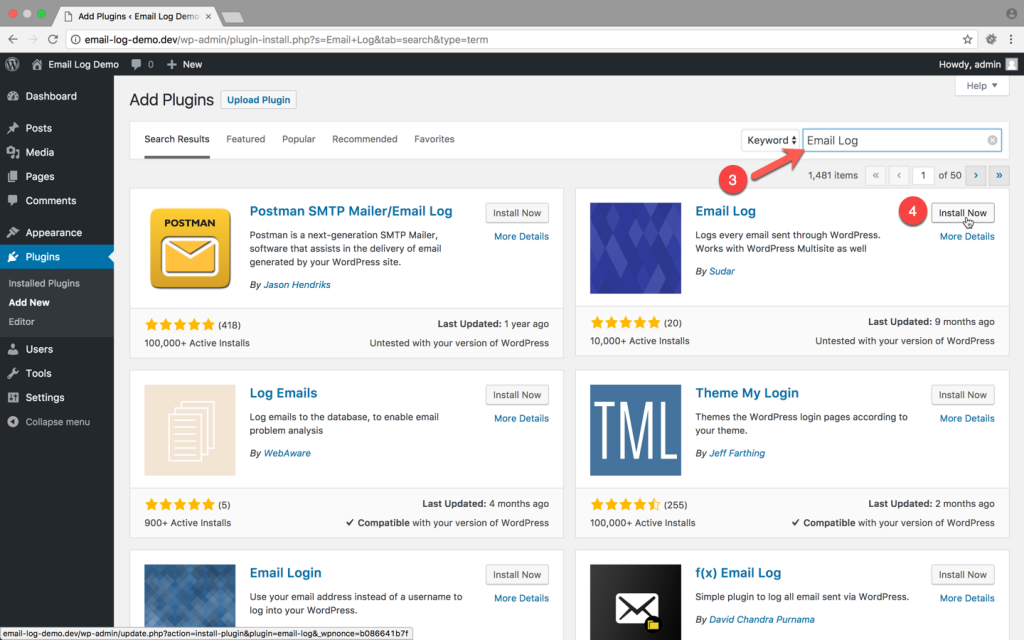Open Installed Plugins submenu item
This screenshot has width=1024, height=640.
click(x=44, y=283)
